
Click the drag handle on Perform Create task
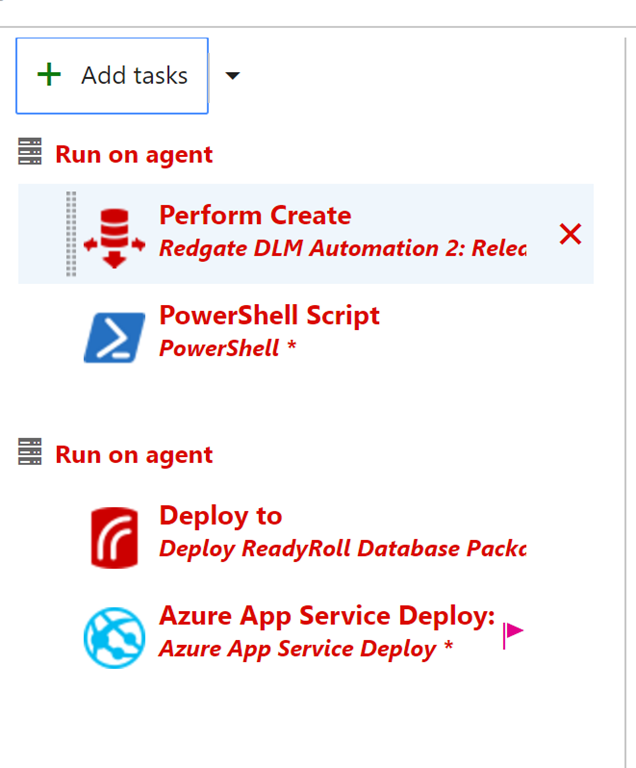coord(71,234)
